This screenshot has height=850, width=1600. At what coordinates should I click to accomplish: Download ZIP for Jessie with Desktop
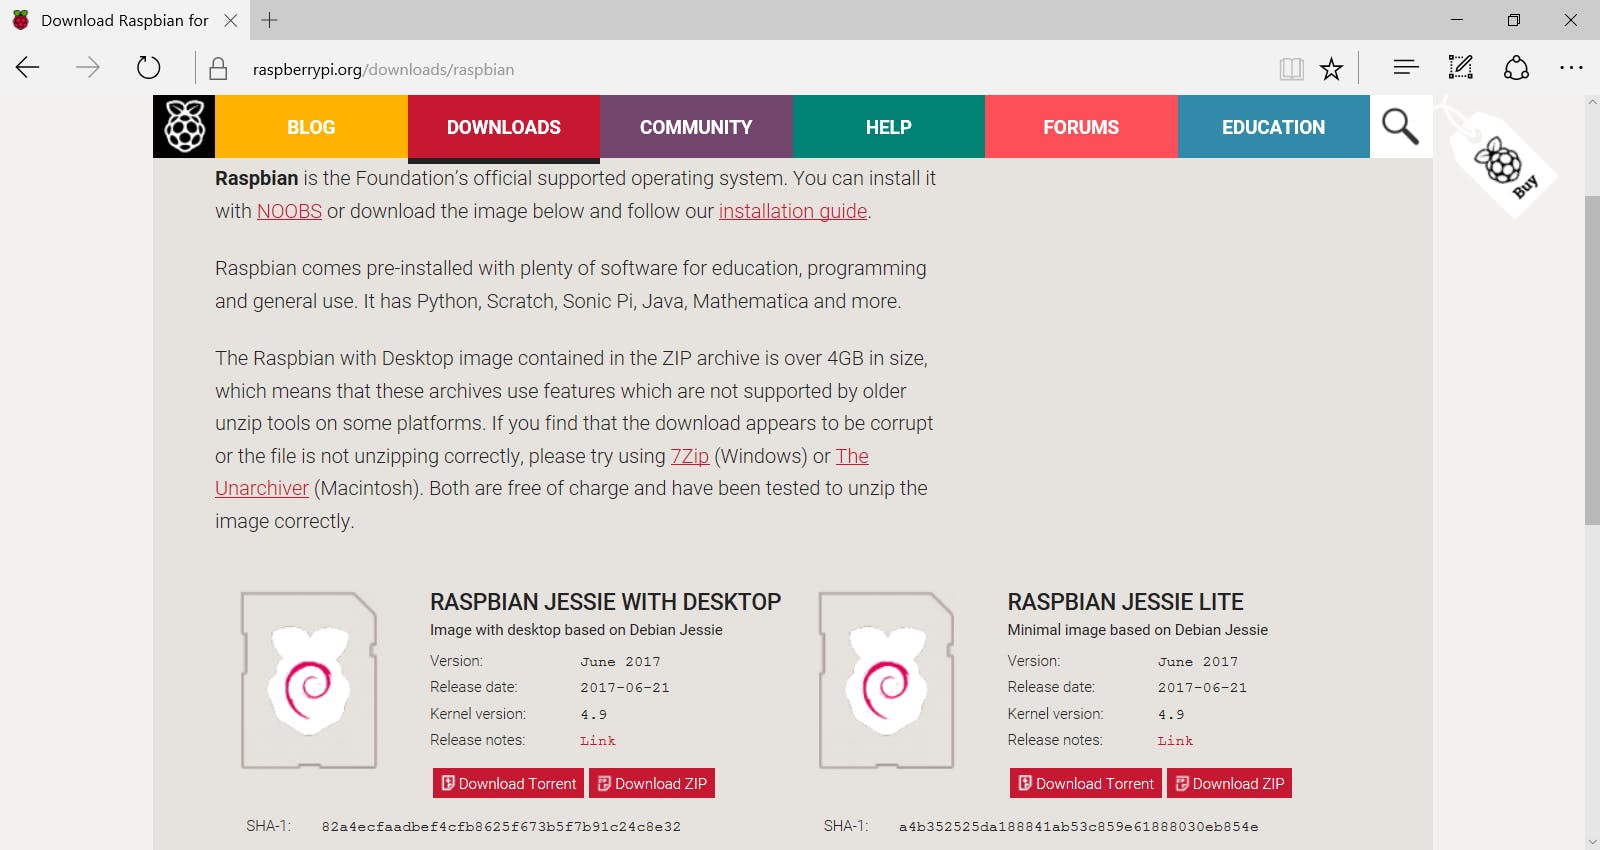[652, 783]
